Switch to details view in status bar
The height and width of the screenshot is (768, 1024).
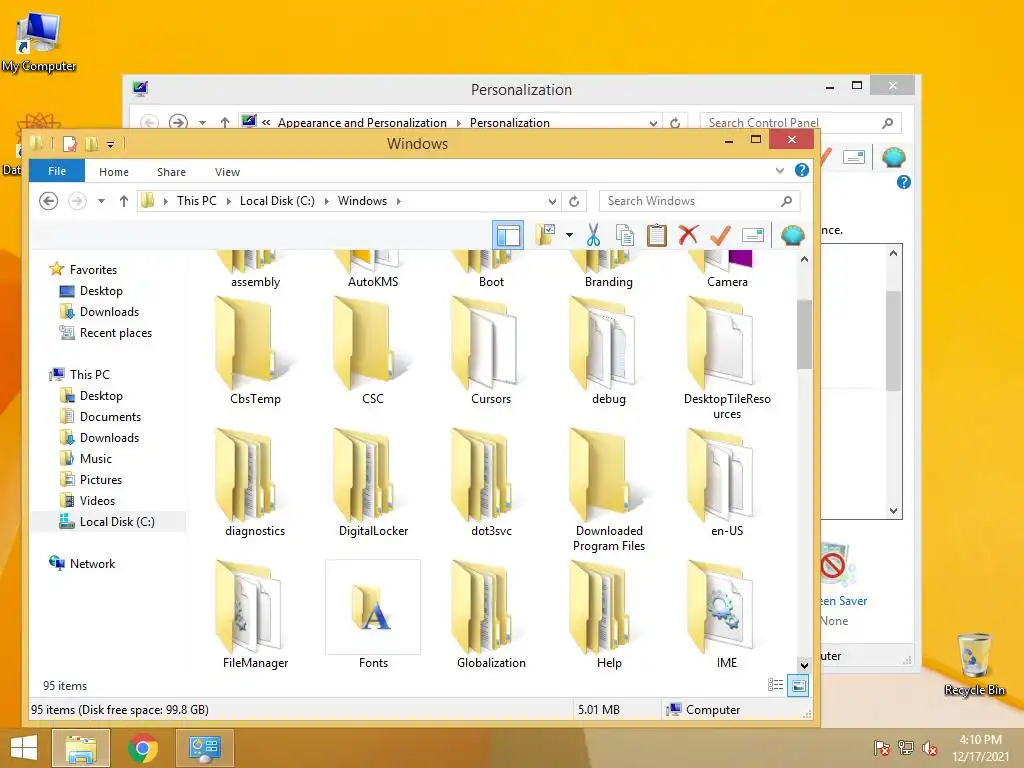click(x=775, y=685)
